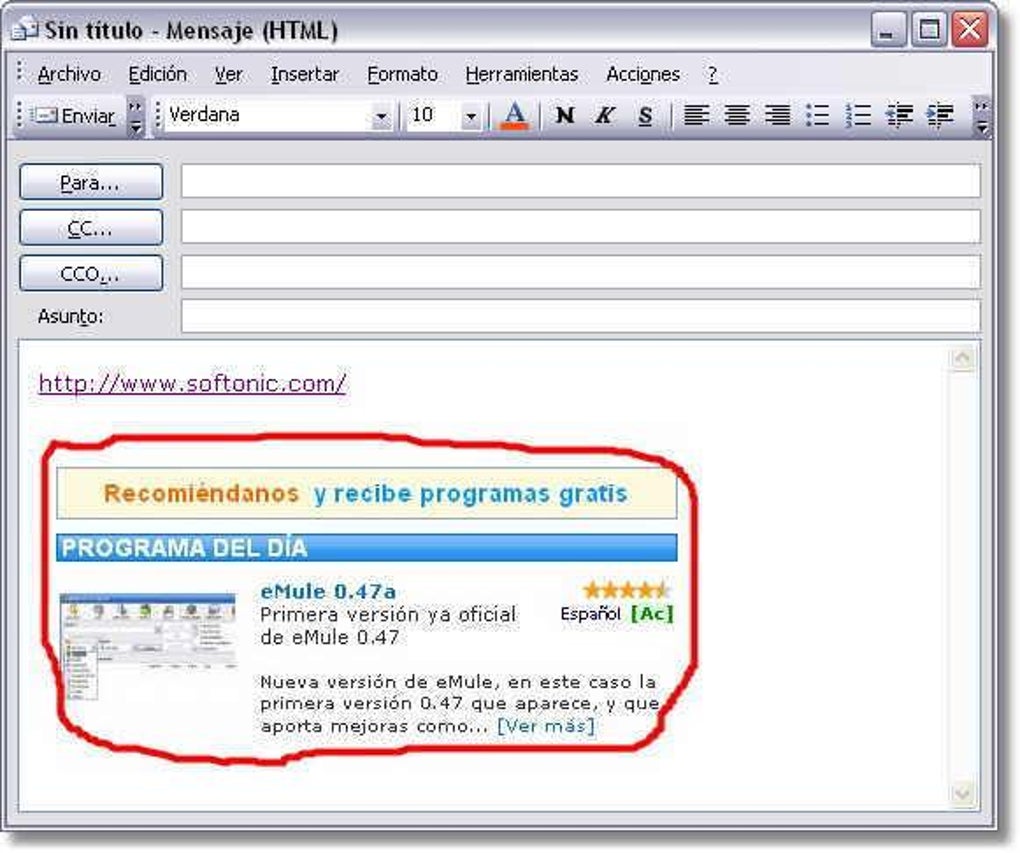
Task: Toggle underline (S) formatting
Action: 645,116
